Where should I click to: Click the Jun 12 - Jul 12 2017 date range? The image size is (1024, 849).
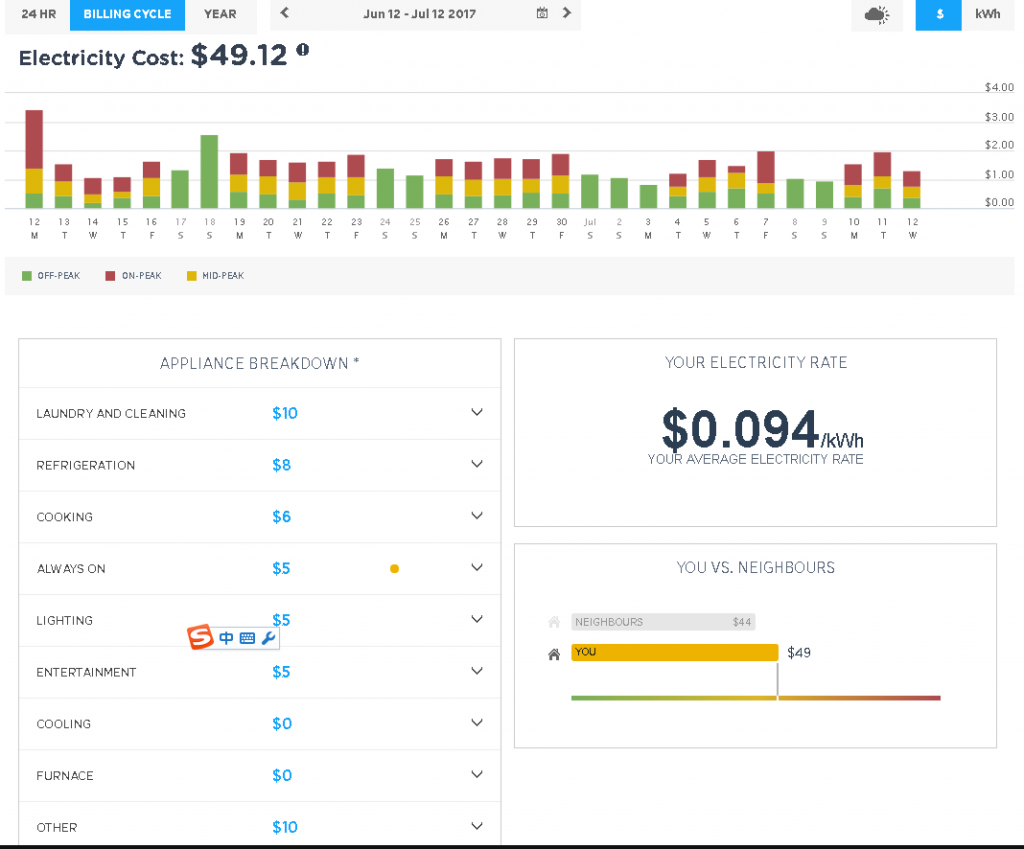tap(419, 14)
